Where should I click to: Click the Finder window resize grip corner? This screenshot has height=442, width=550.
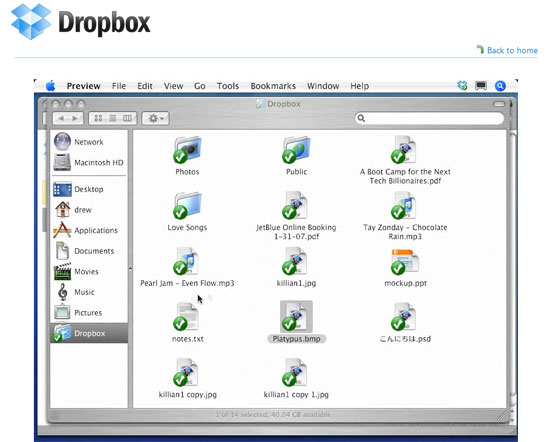point(503,415)
